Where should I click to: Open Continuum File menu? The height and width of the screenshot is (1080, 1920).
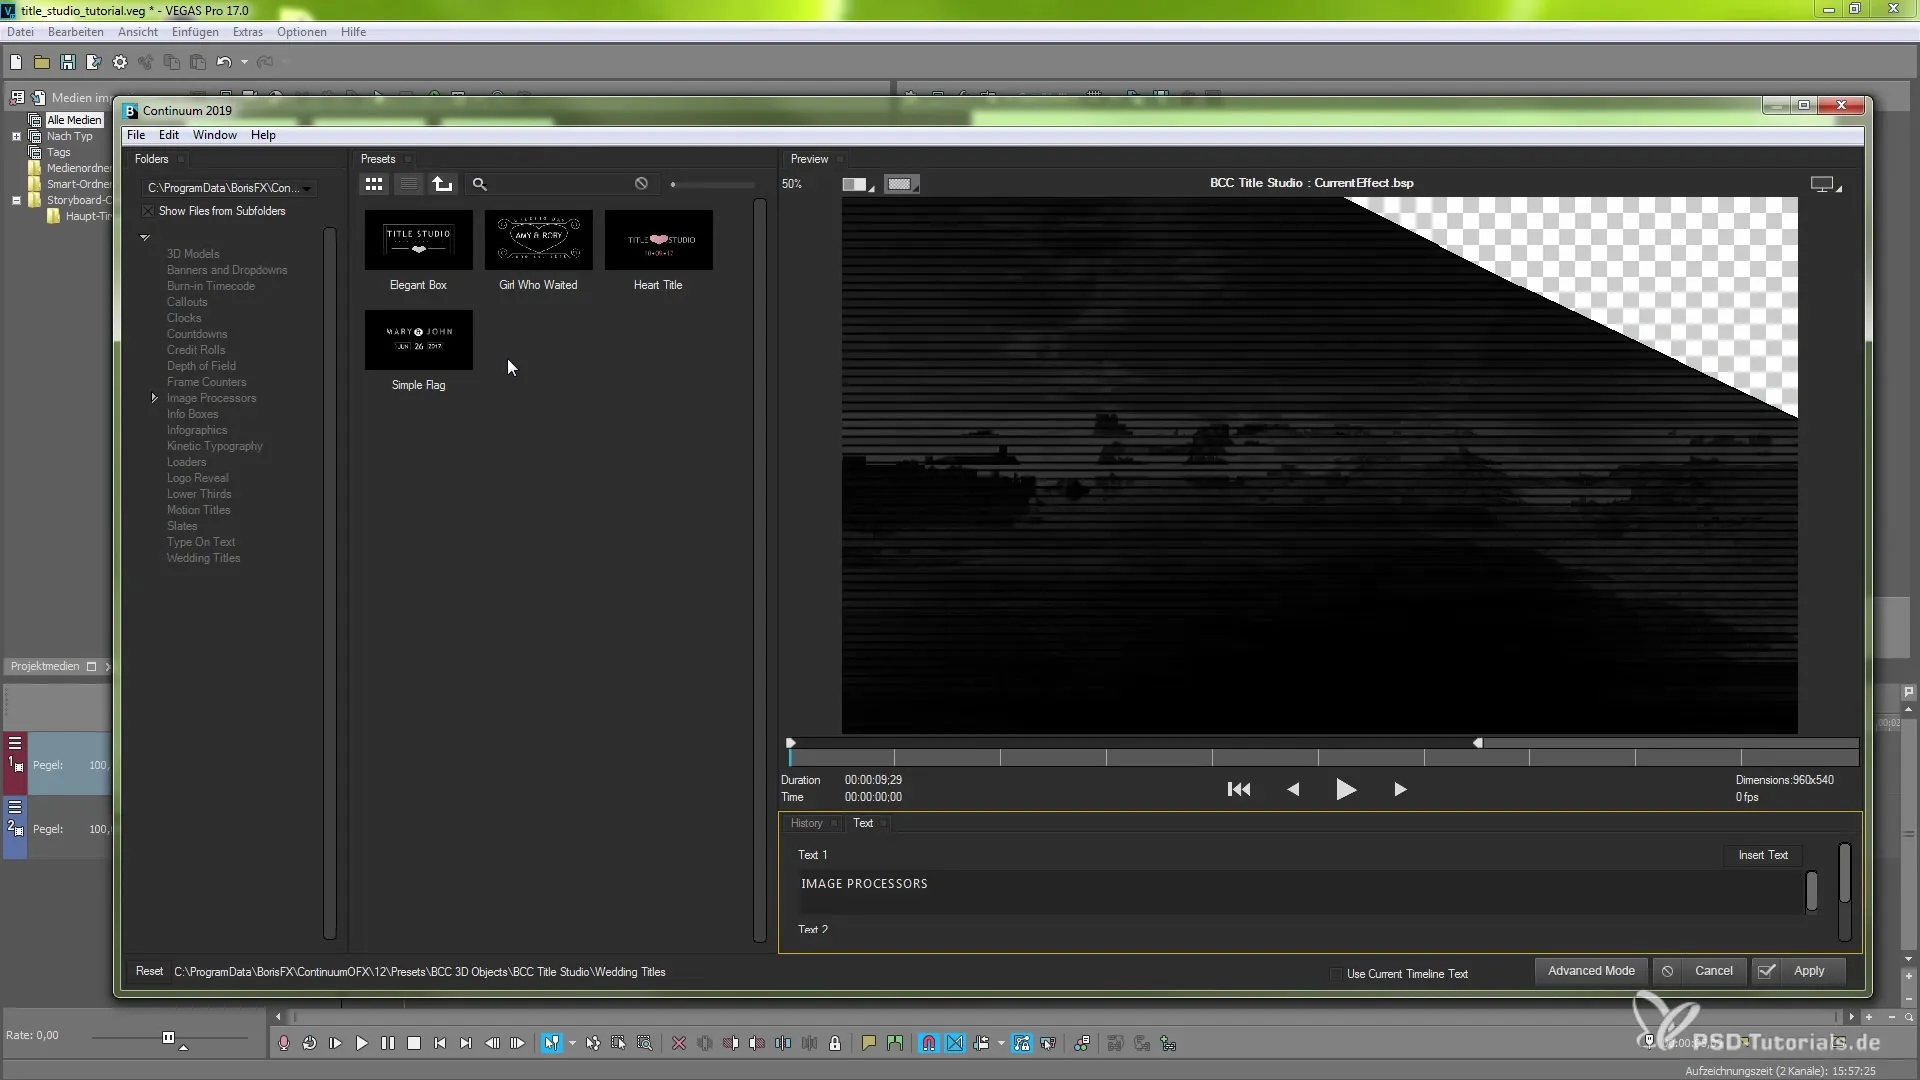click(136, 135)
